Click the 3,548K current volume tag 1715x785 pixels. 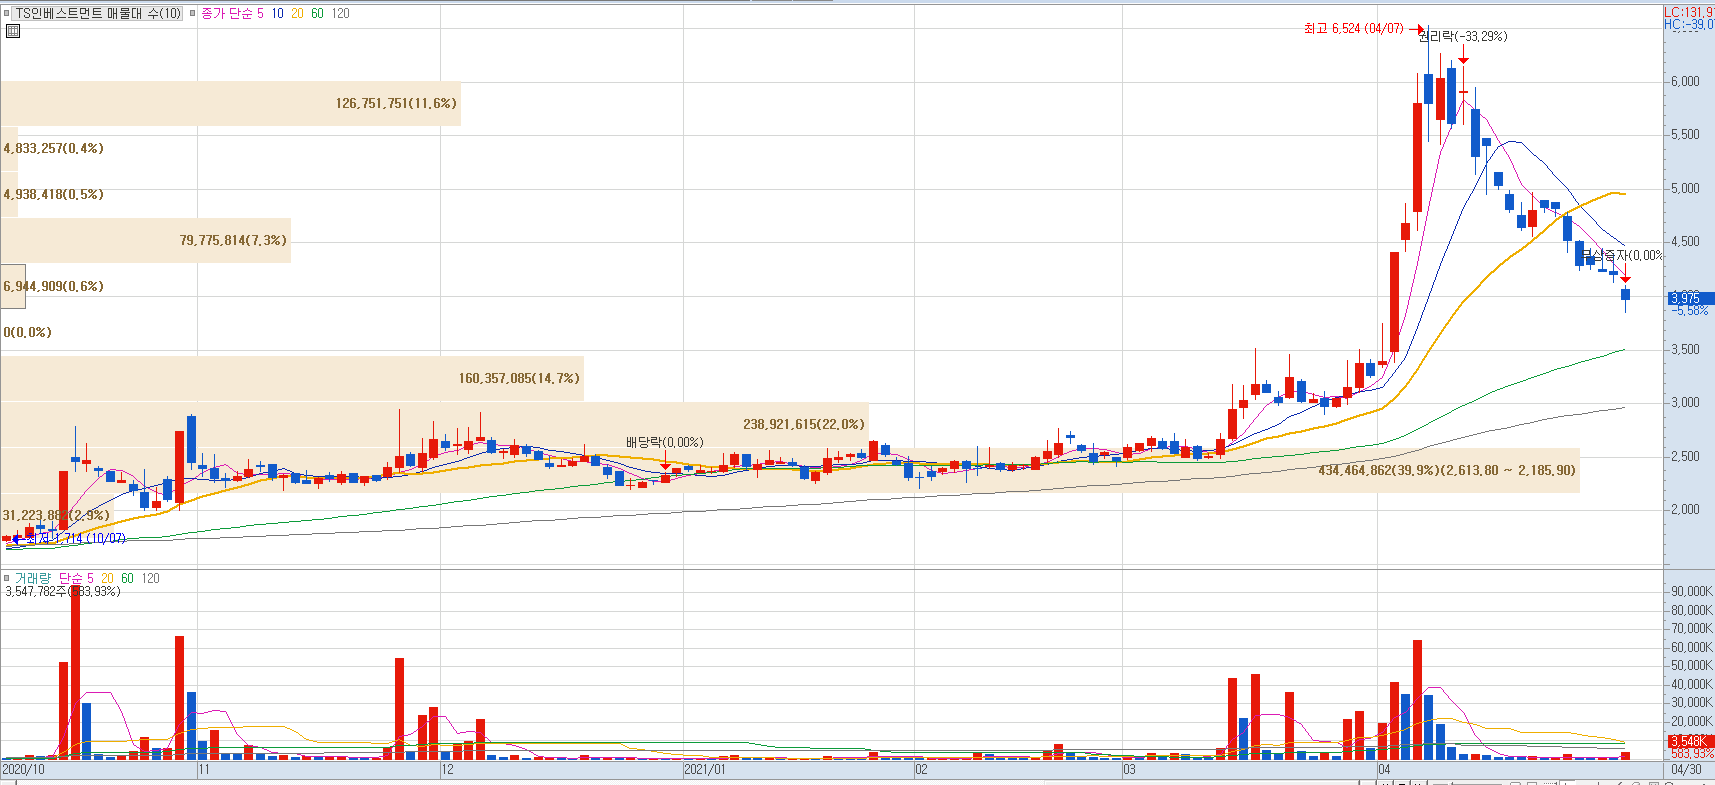pyautogui.click(x=1690, y=741)
